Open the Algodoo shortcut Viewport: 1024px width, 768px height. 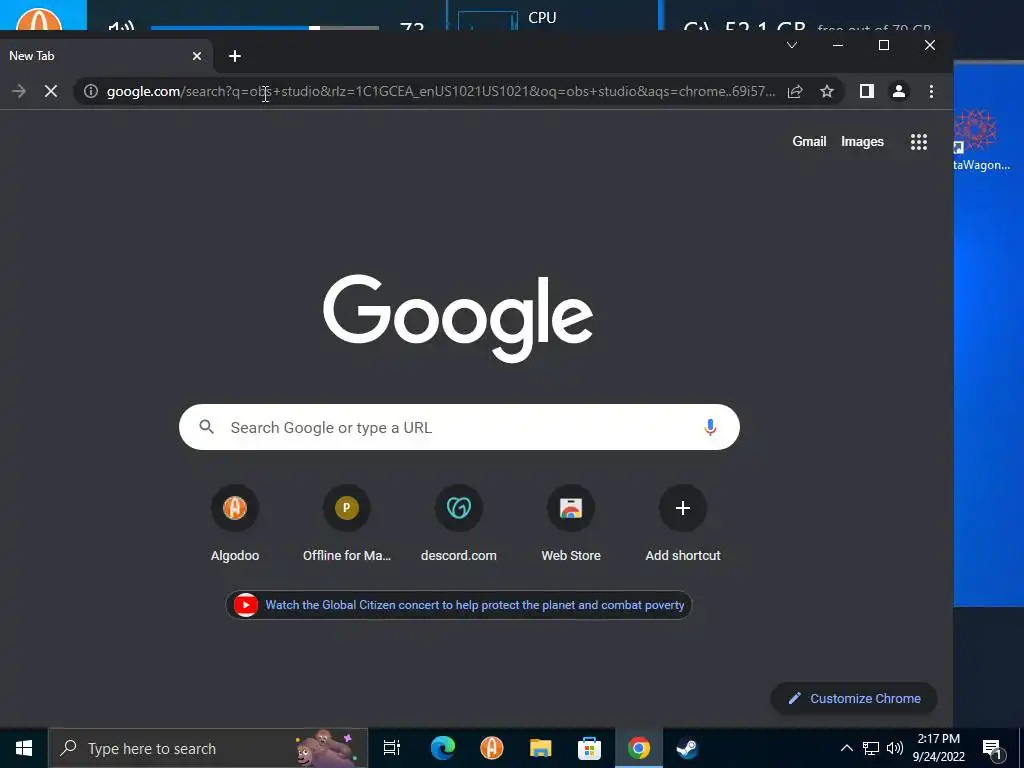[235, 523]
